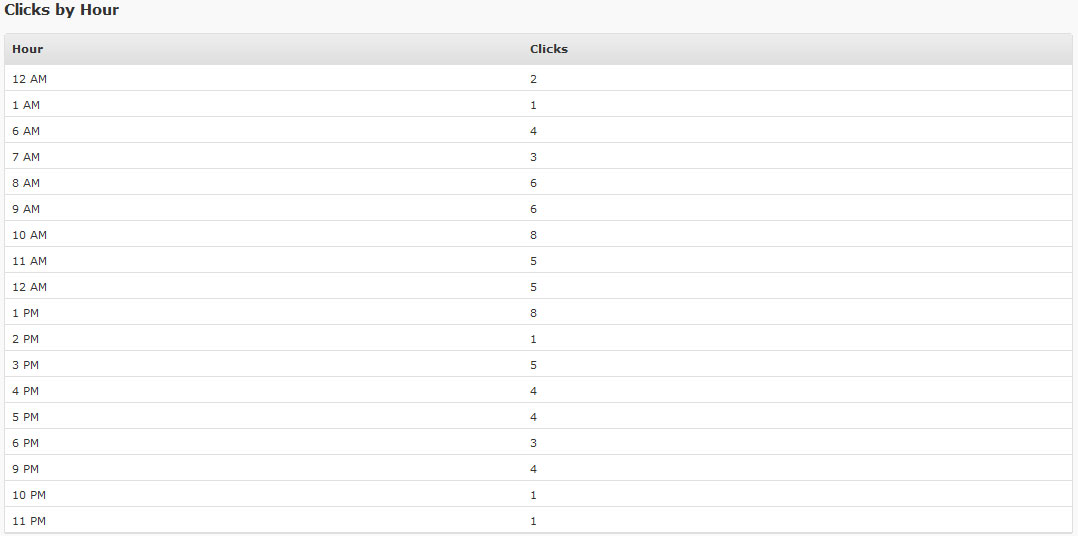Select the 8 AM hour cell
Viewport: 1078px width, 536px height.
click(26, 183)
